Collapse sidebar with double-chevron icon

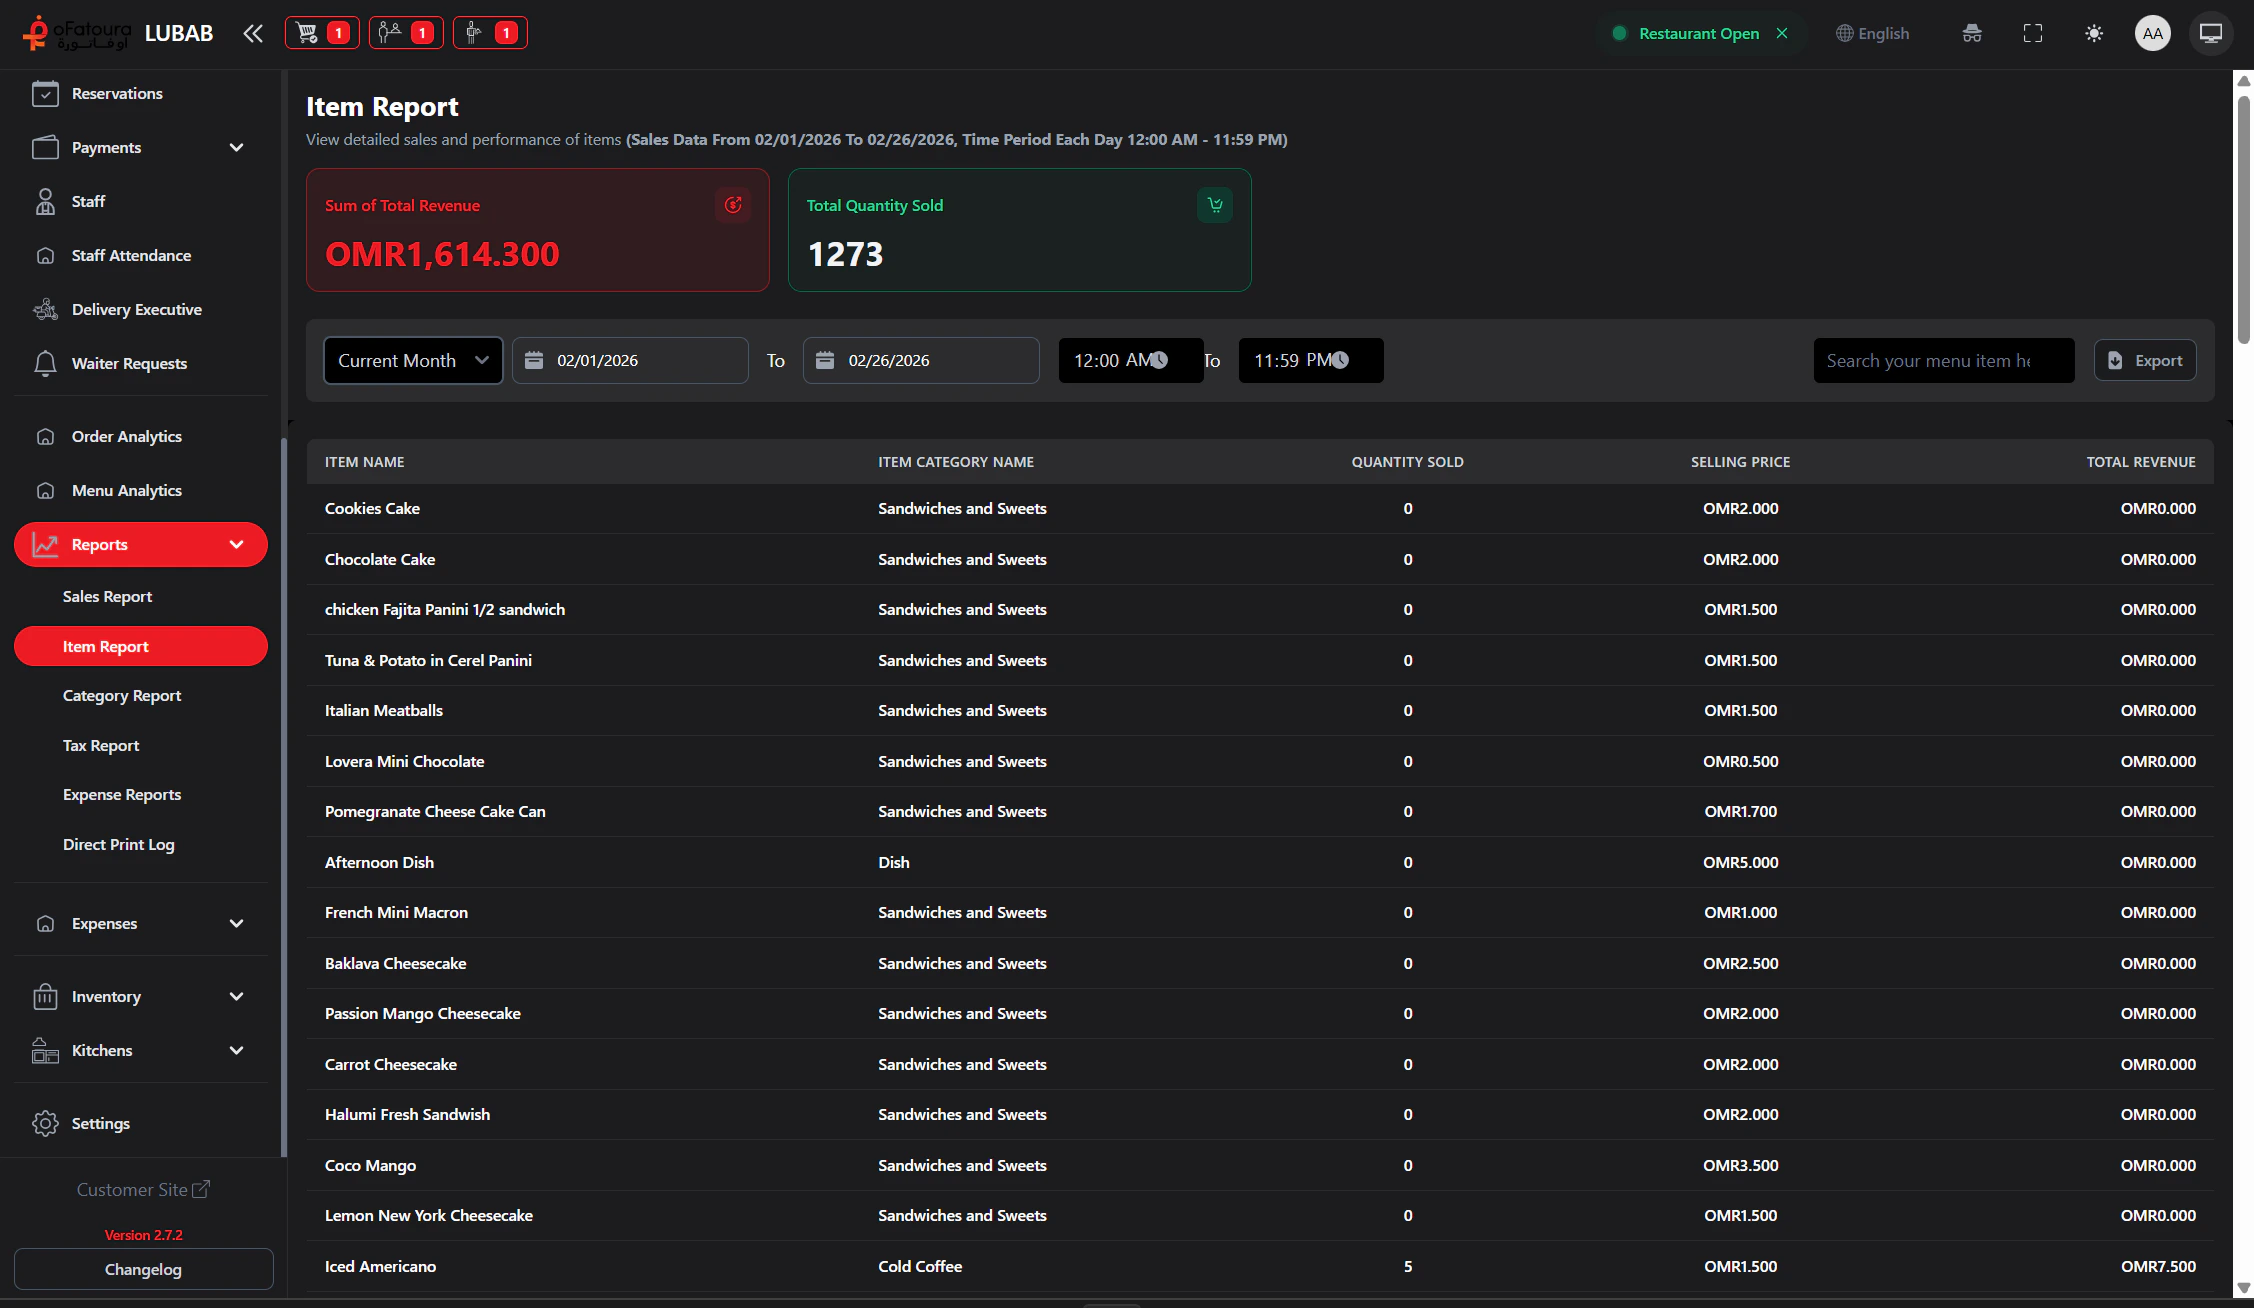click(x=253, y=33)
